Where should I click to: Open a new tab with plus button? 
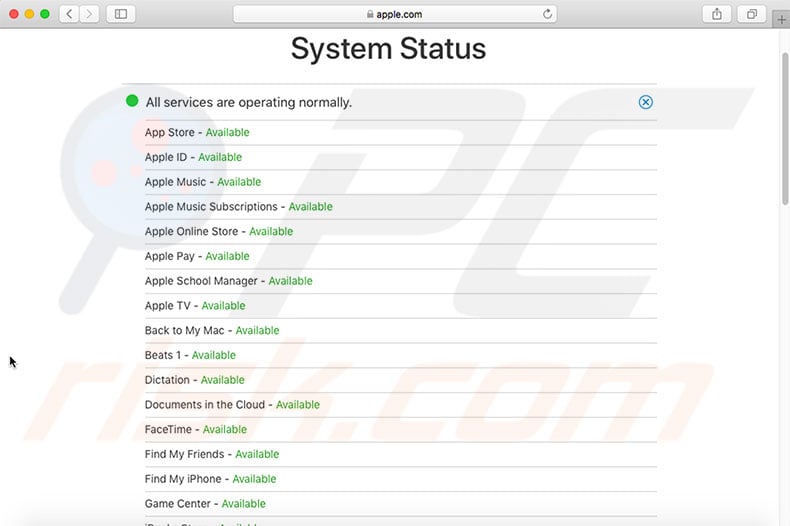[781, 20]
